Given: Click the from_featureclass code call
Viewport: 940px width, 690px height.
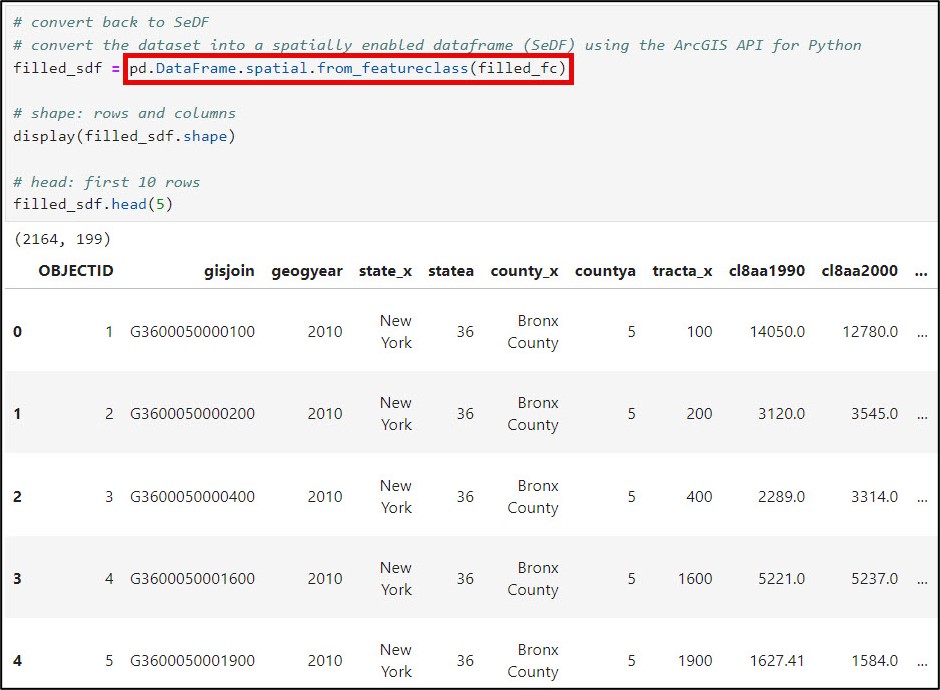Looking at the screenshot, I should pyautogui.click(x=348, y=68).
